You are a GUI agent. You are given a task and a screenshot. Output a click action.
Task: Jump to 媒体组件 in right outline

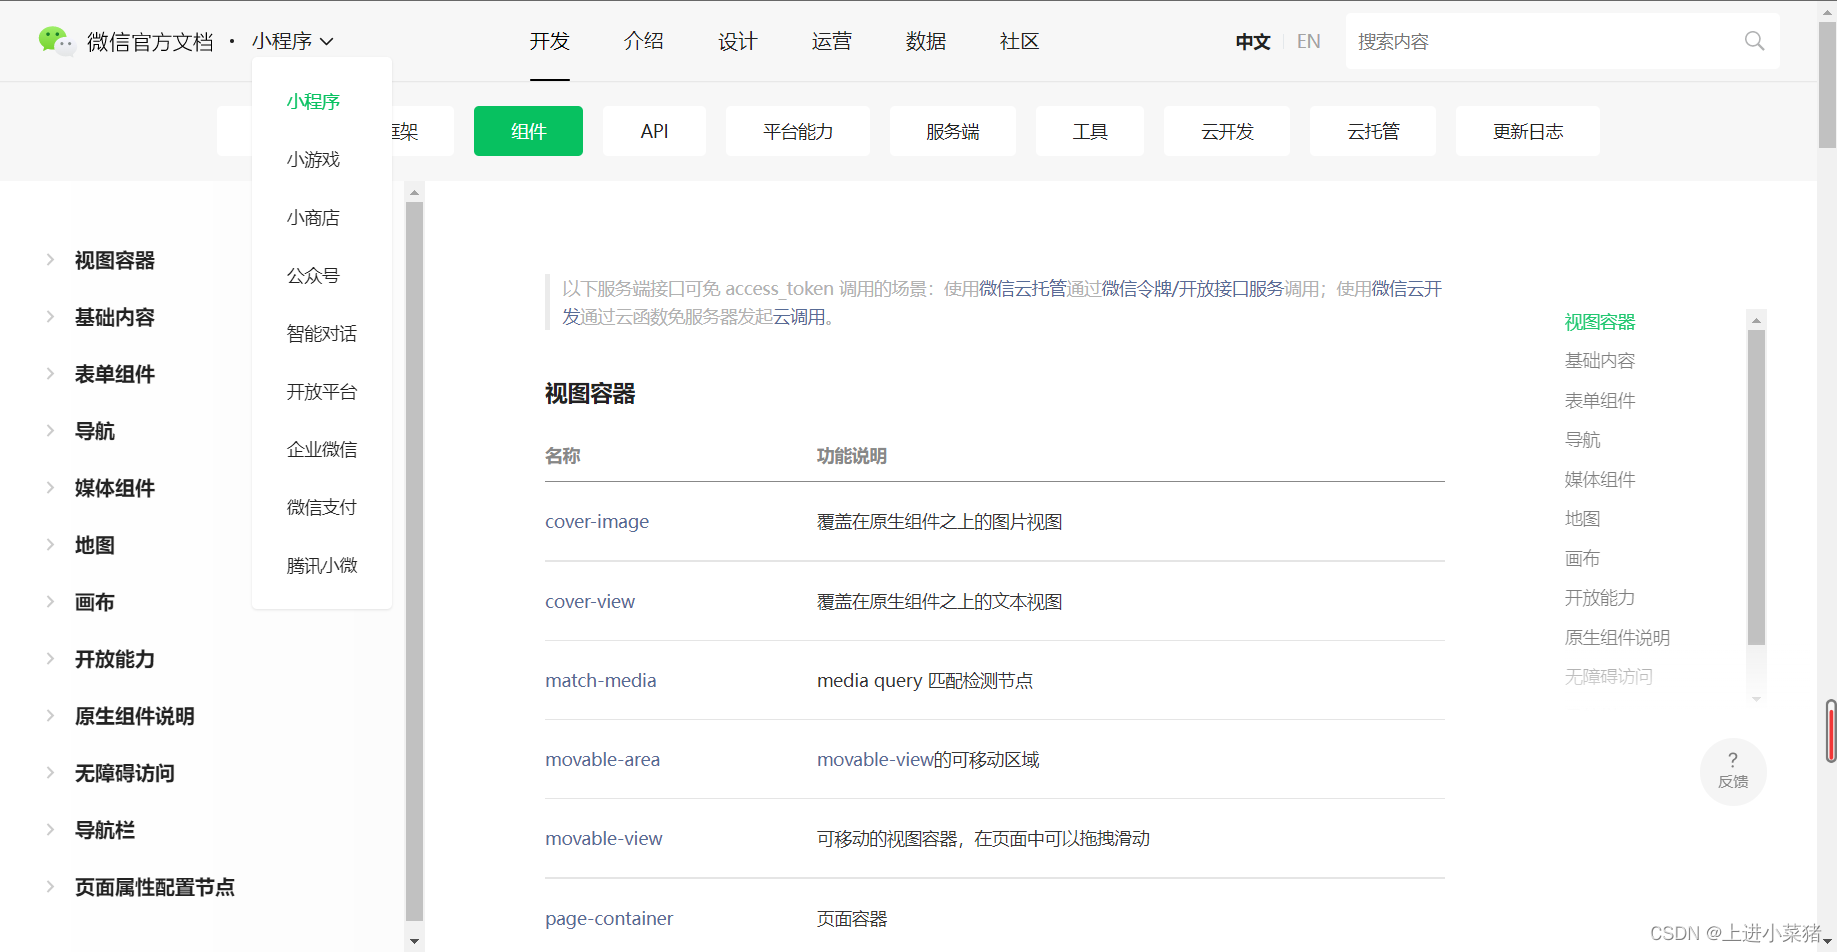coord(1600,479)
